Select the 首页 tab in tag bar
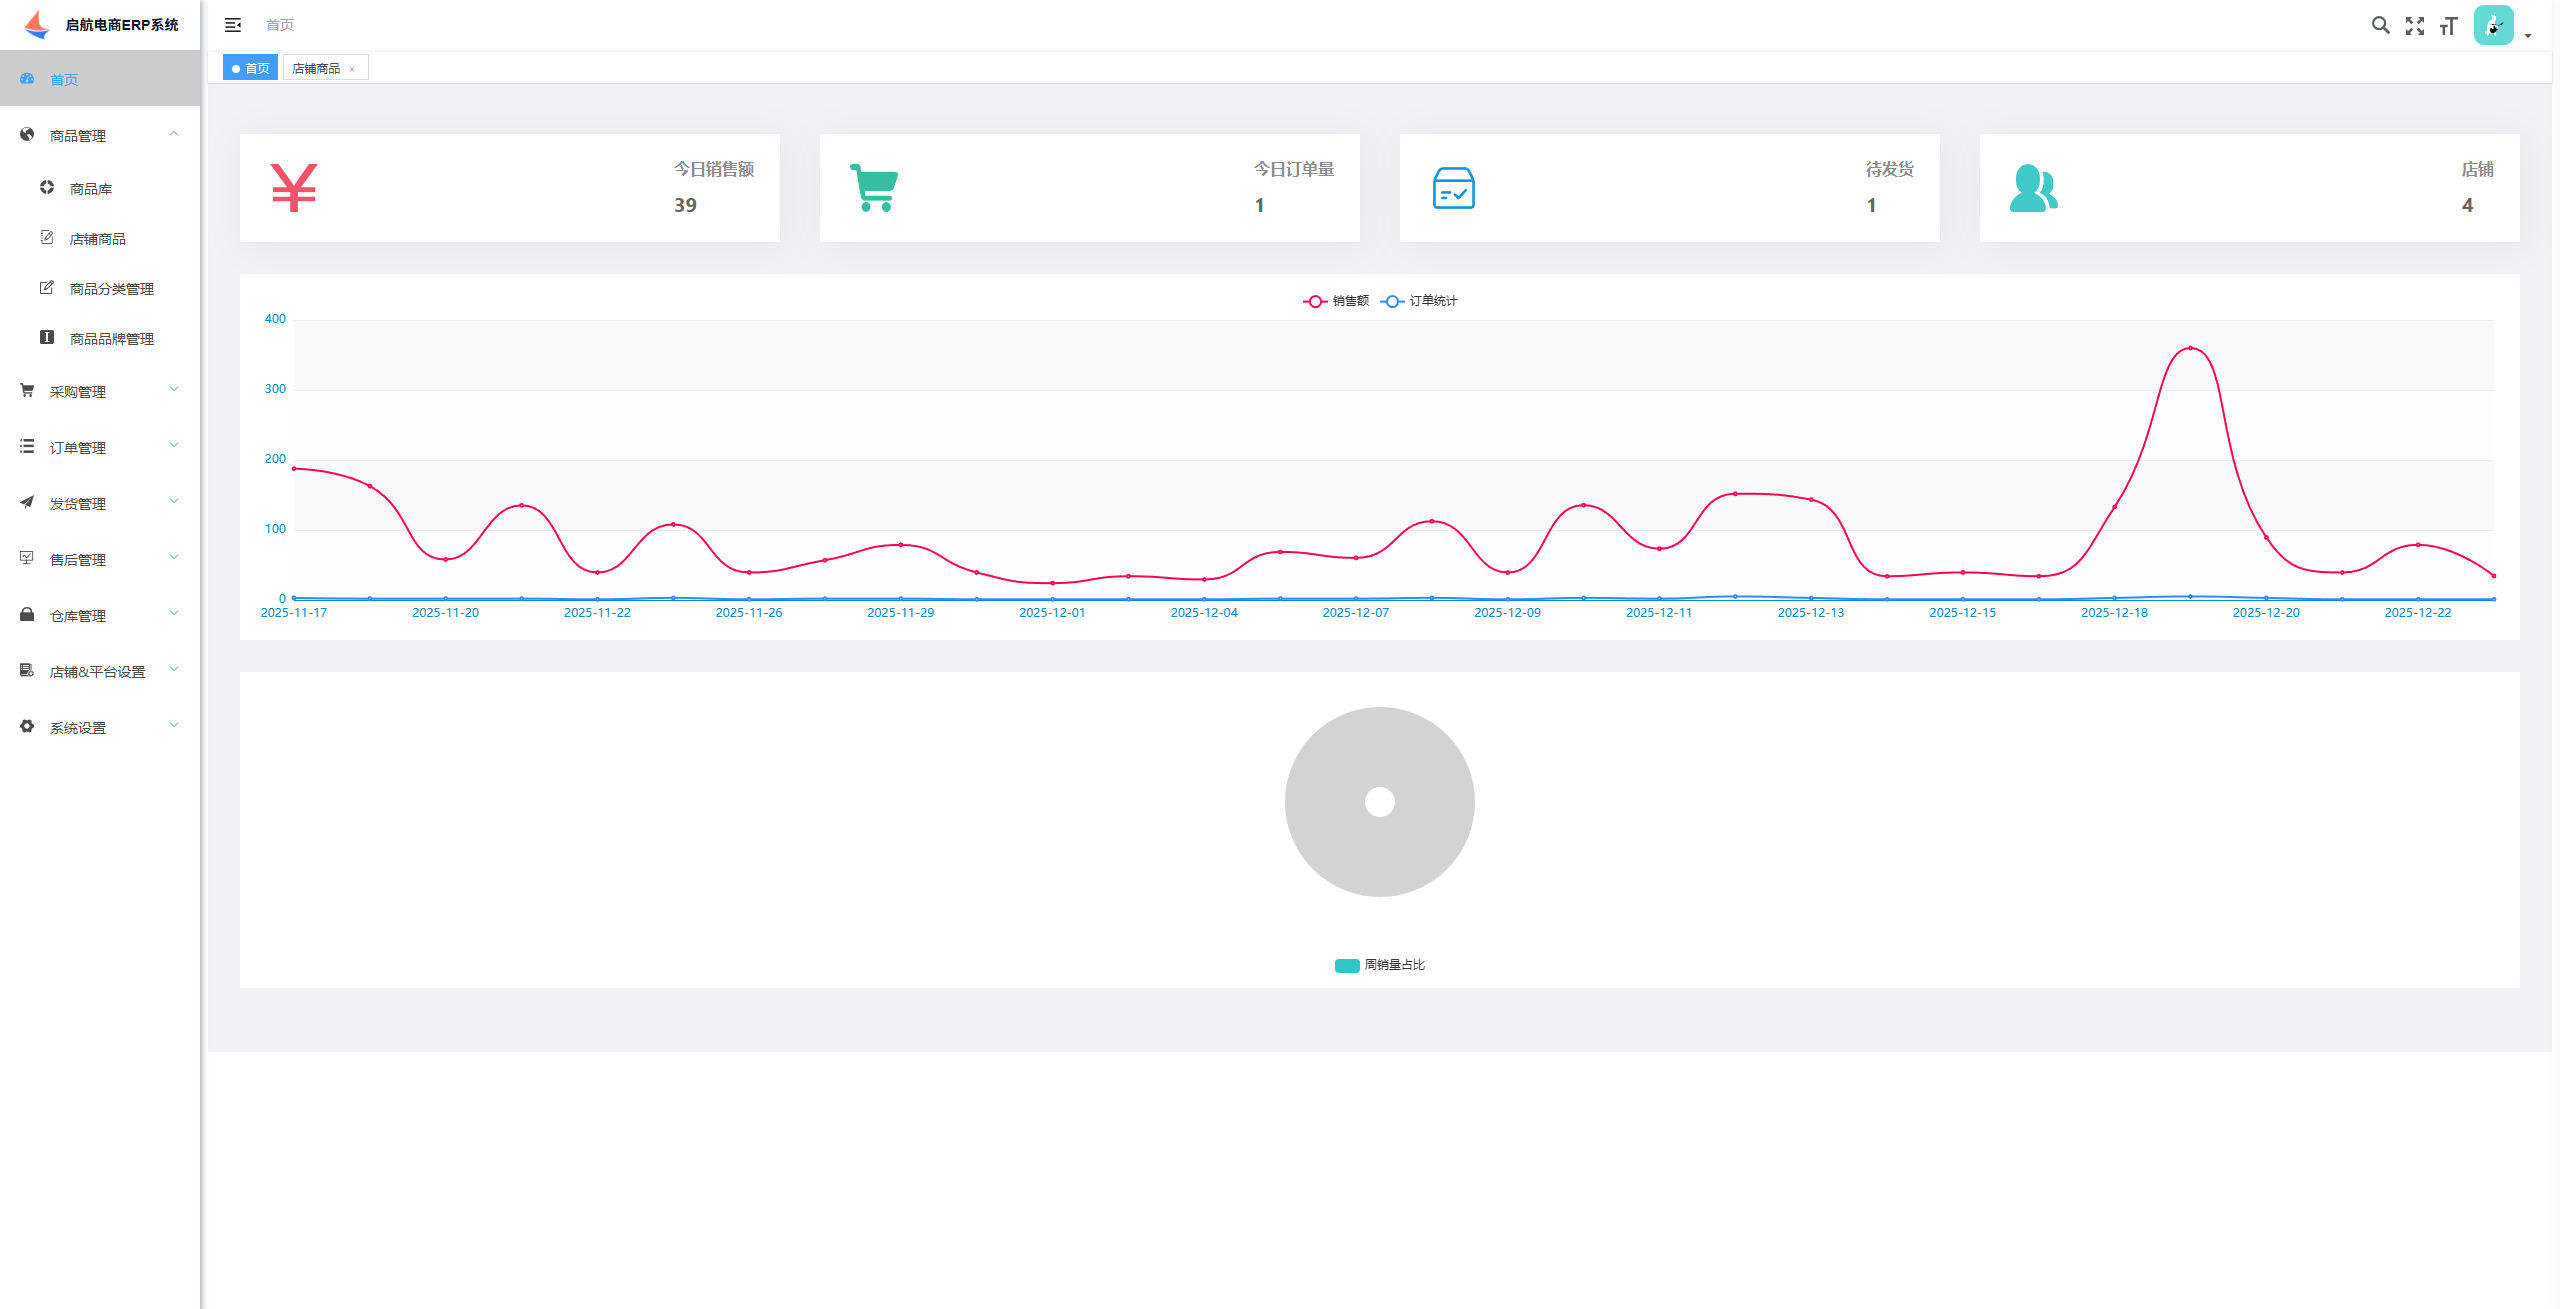2560x1309 pixels. 250,68
